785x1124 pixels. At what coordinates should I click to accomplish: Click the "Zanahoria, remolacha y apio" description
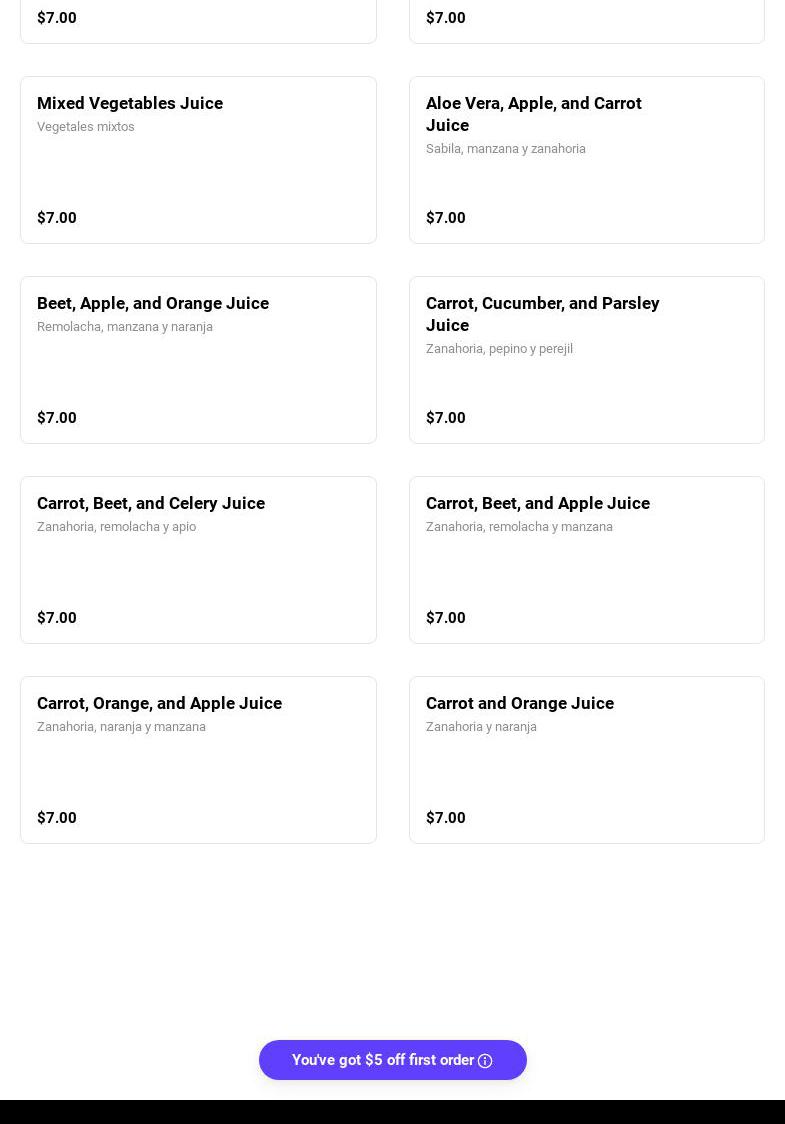point(116,527)
